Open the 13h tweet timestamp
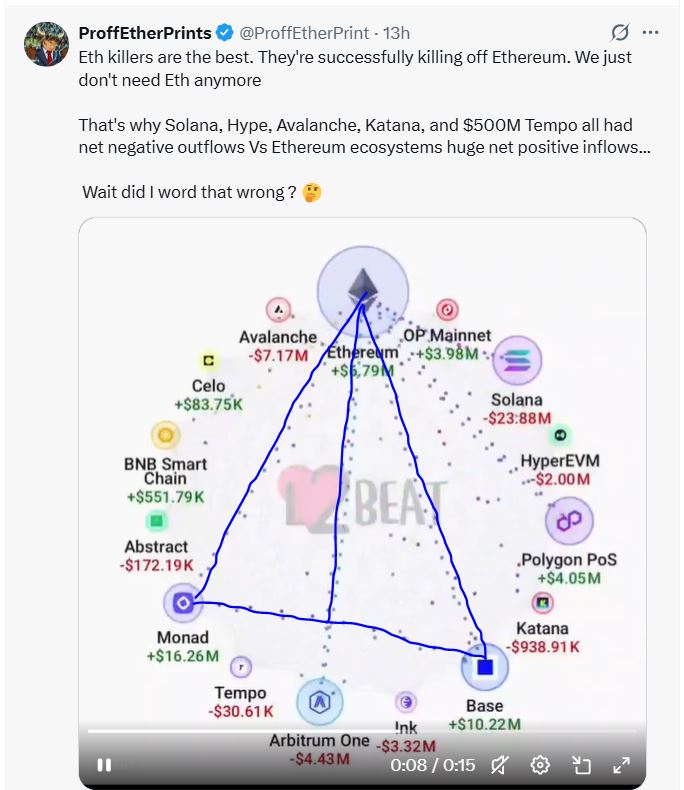The width and height of the screenshot is (684, 790). coord(396,33)
